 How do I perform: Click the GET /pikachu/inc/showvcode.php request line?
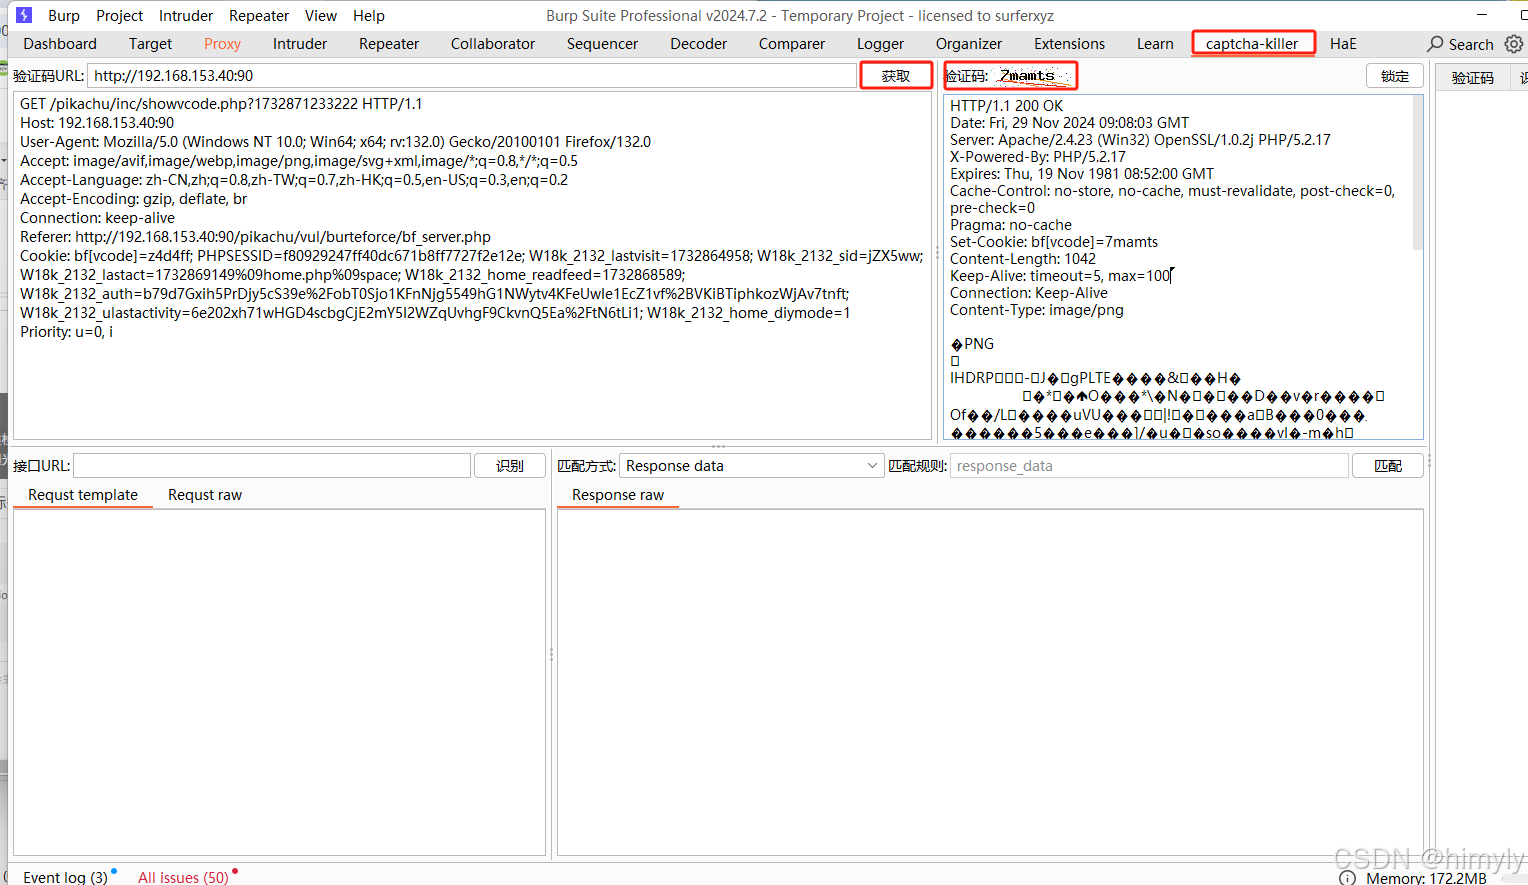click(x=221, y=104)
